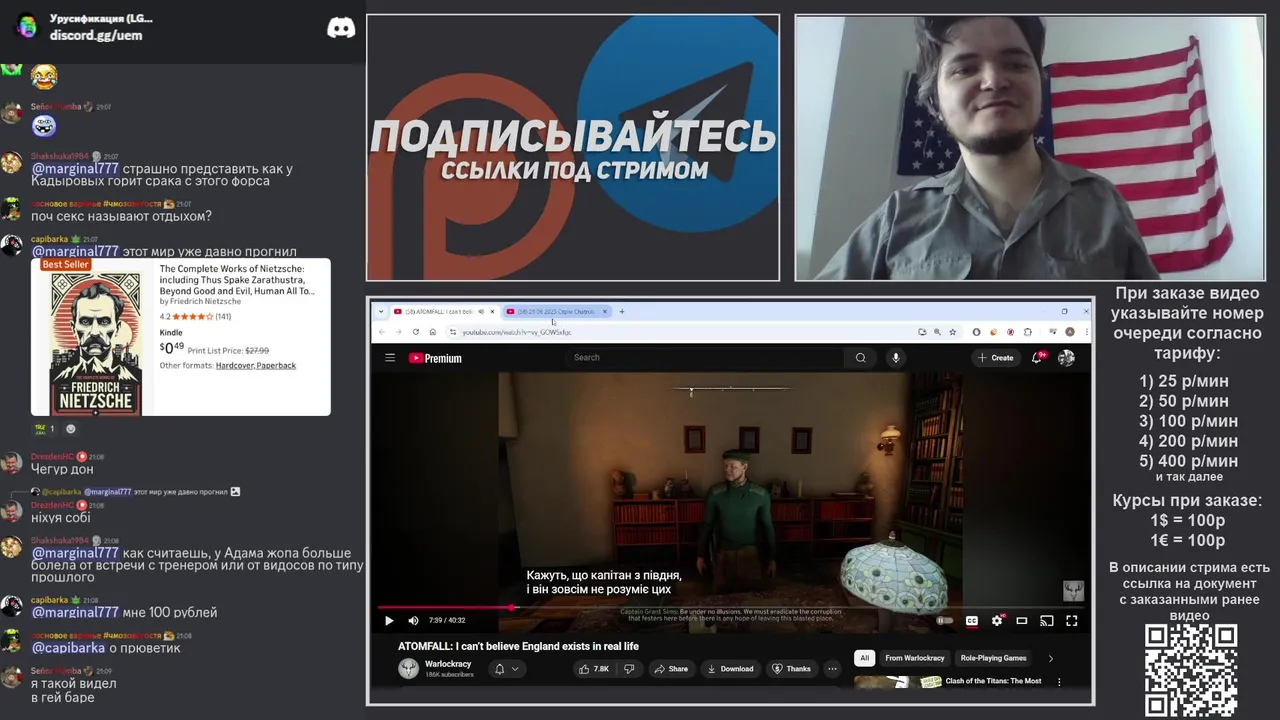Seek on the red video progress bar

pos(730,607)
